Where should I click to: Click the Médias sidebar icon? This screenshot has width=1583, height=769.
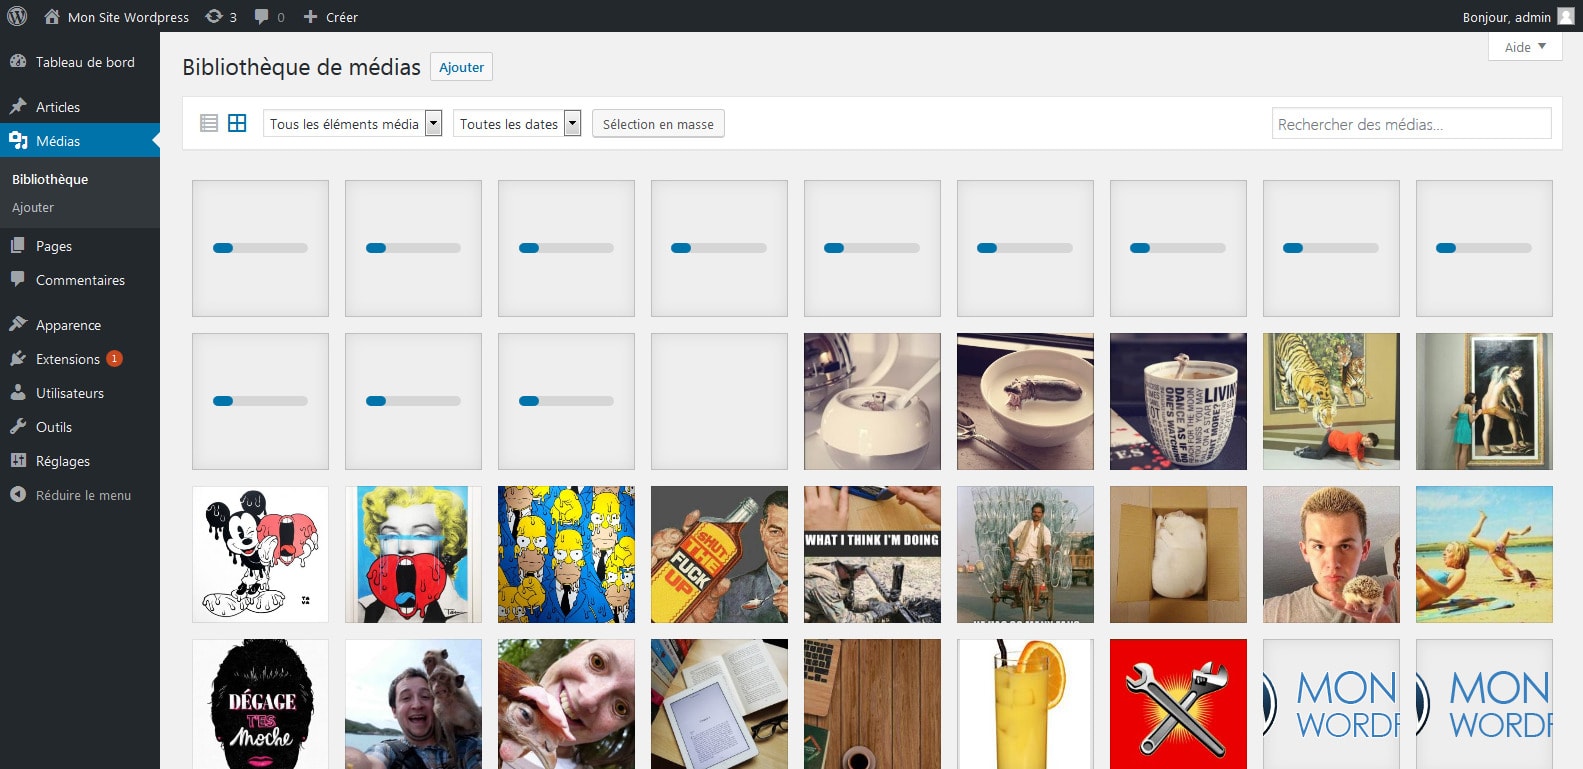pyautogui.click(x=18, y=140)
